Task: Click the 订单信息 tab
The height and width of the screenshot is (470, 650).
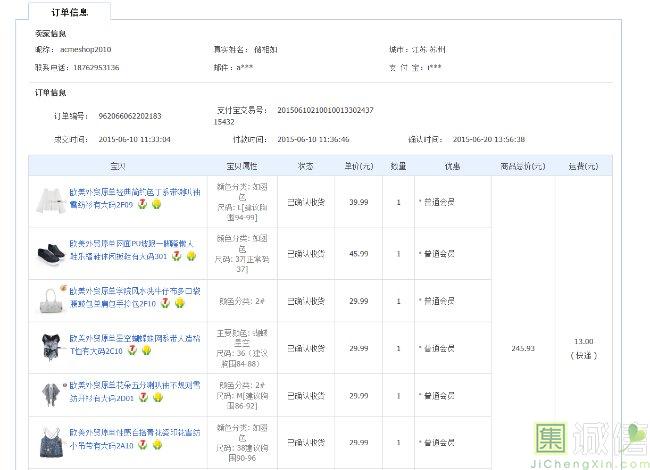Action: [70, 12]
